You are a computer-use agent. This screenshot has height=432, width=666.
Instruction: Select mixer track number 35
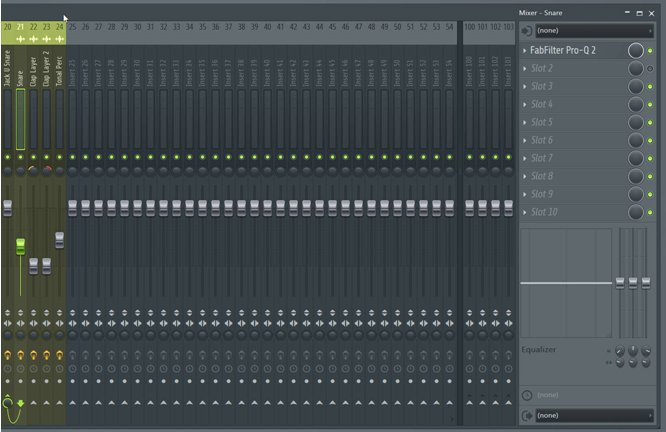coord(203,27)
